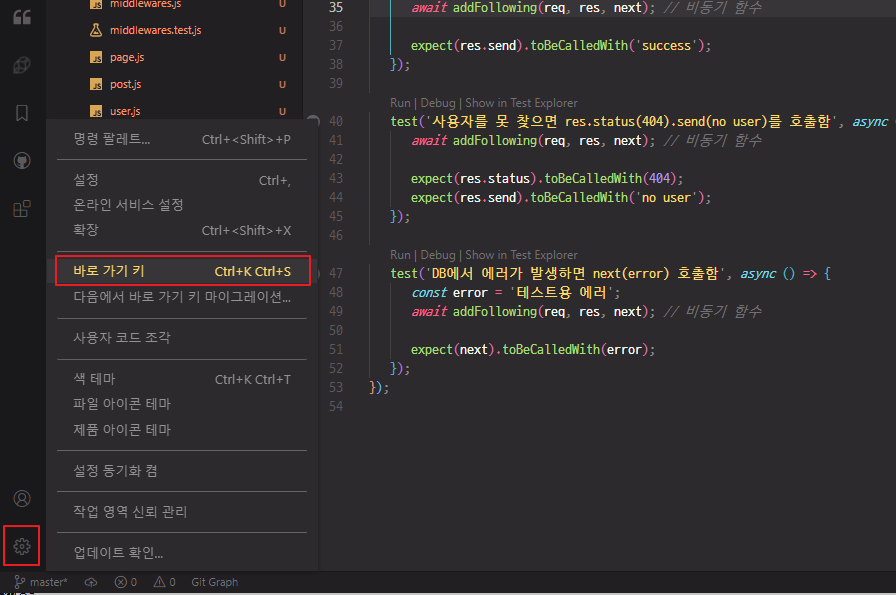This screenshot has width=896, height=595.
Task: Open page.js in the explorer
Action: 127,57
